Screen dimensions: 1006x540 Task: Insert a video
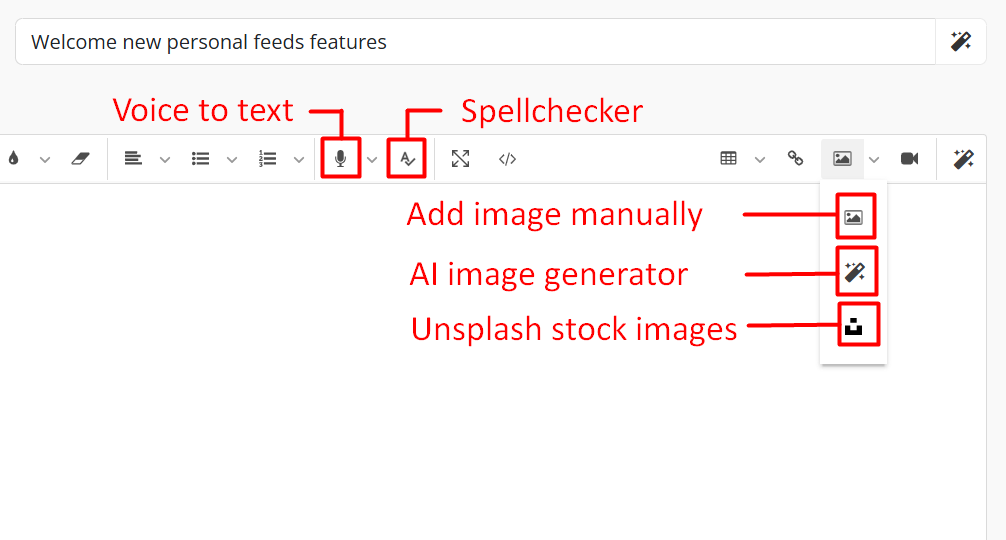910,158
